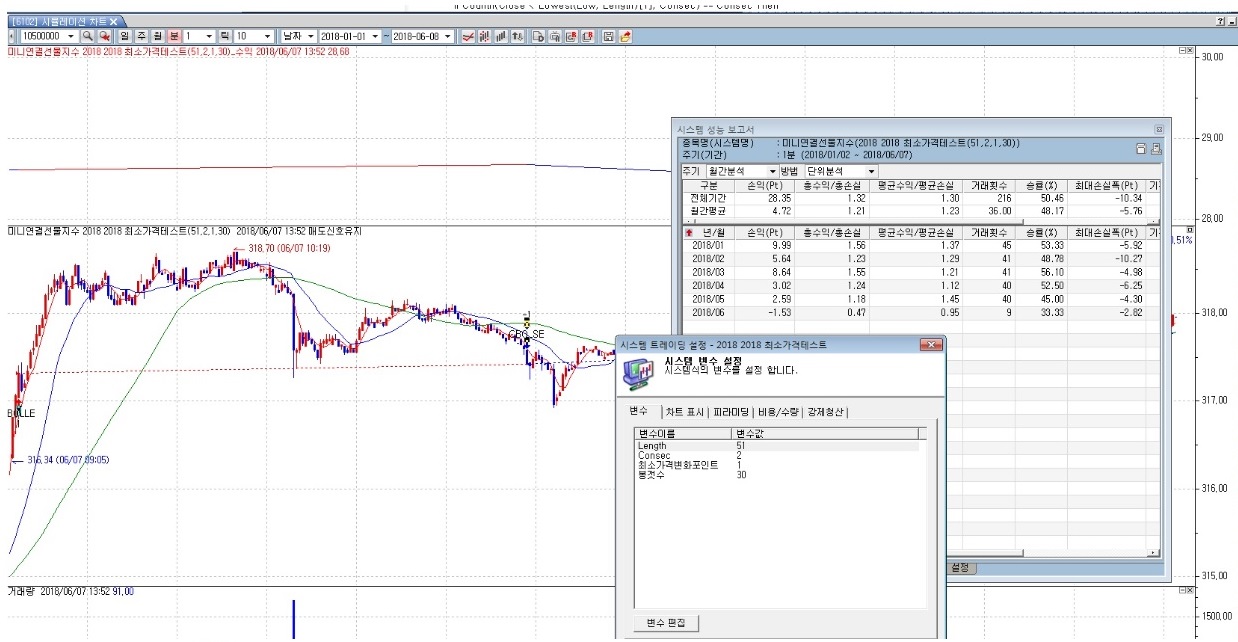The image size is (1238, 642).
Task: Open the 강제청산 tab
Action: click(x=826, y=412)
